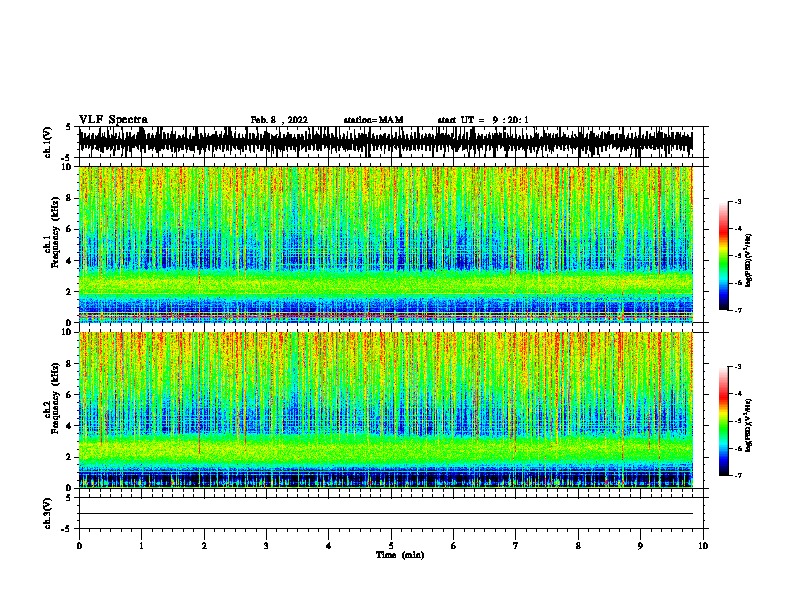Select the "start UT = 9:20:1" label
The image size is (792, 612).
tap(483, 120)
